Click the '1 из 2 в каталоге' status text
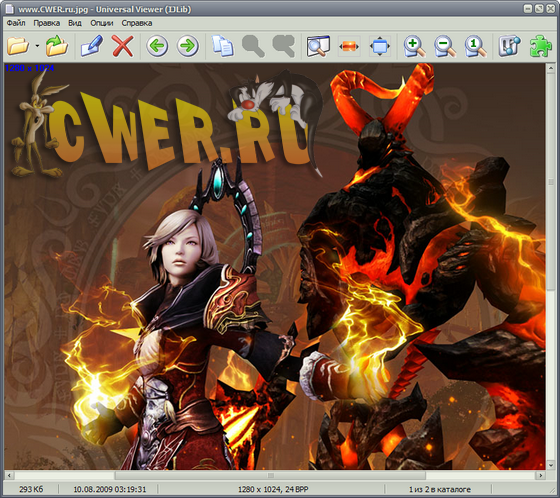The width and height of the screenshot is (560, 498). click(x=440, y=489)
